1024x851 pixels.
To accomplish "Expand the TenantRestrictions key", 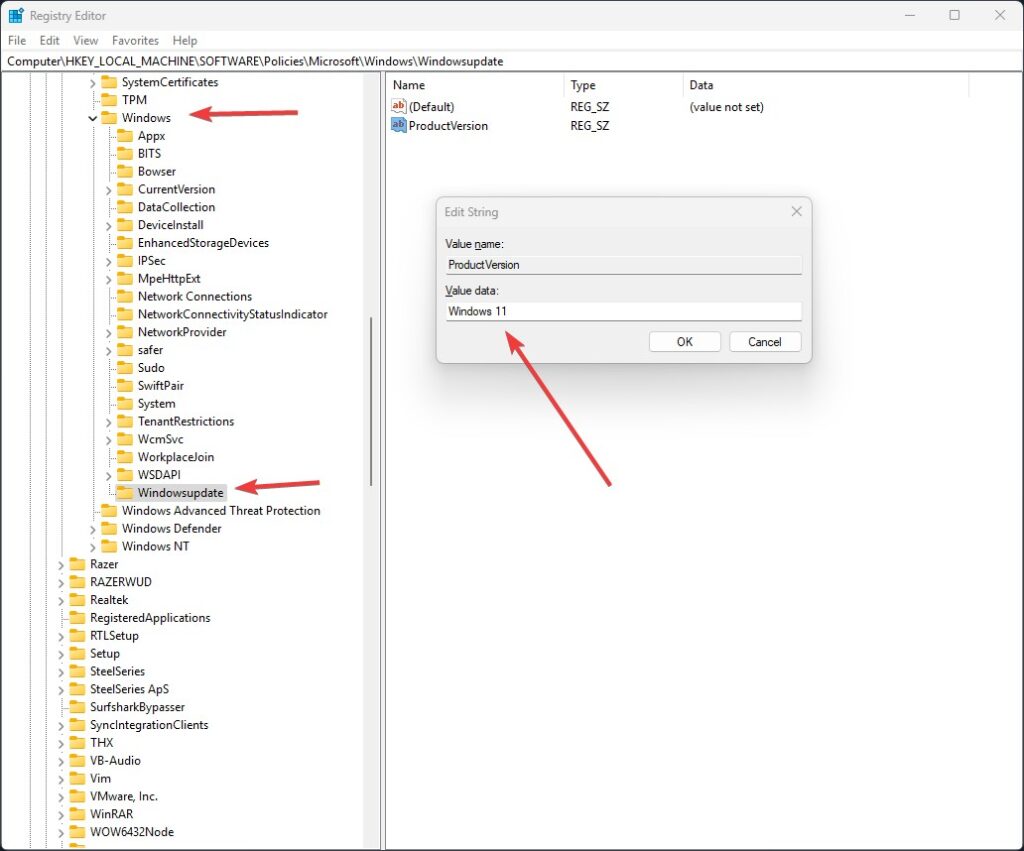I will (108, 423).
